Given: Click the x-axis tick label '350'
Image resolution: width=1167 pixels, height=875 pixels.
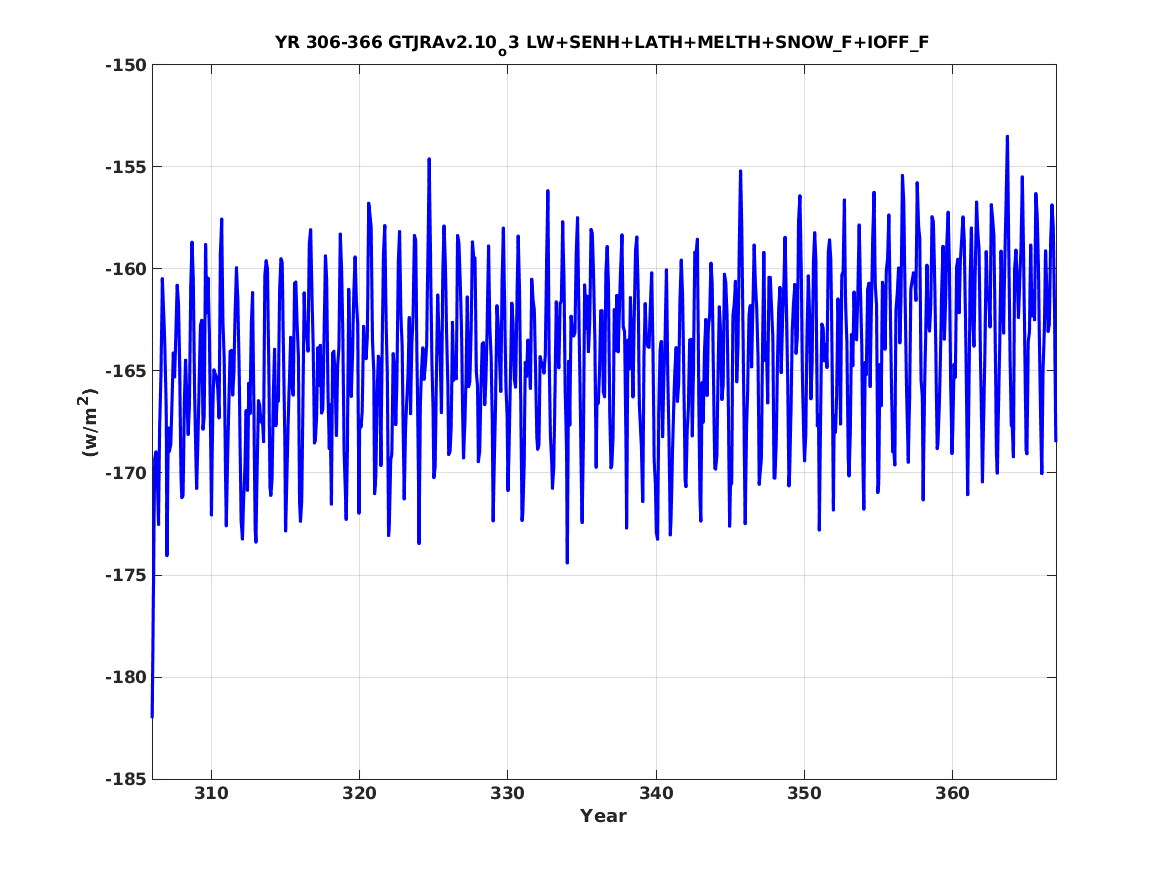Looking at the screenshot, I should pyautogui.click(x=805, y=794).
